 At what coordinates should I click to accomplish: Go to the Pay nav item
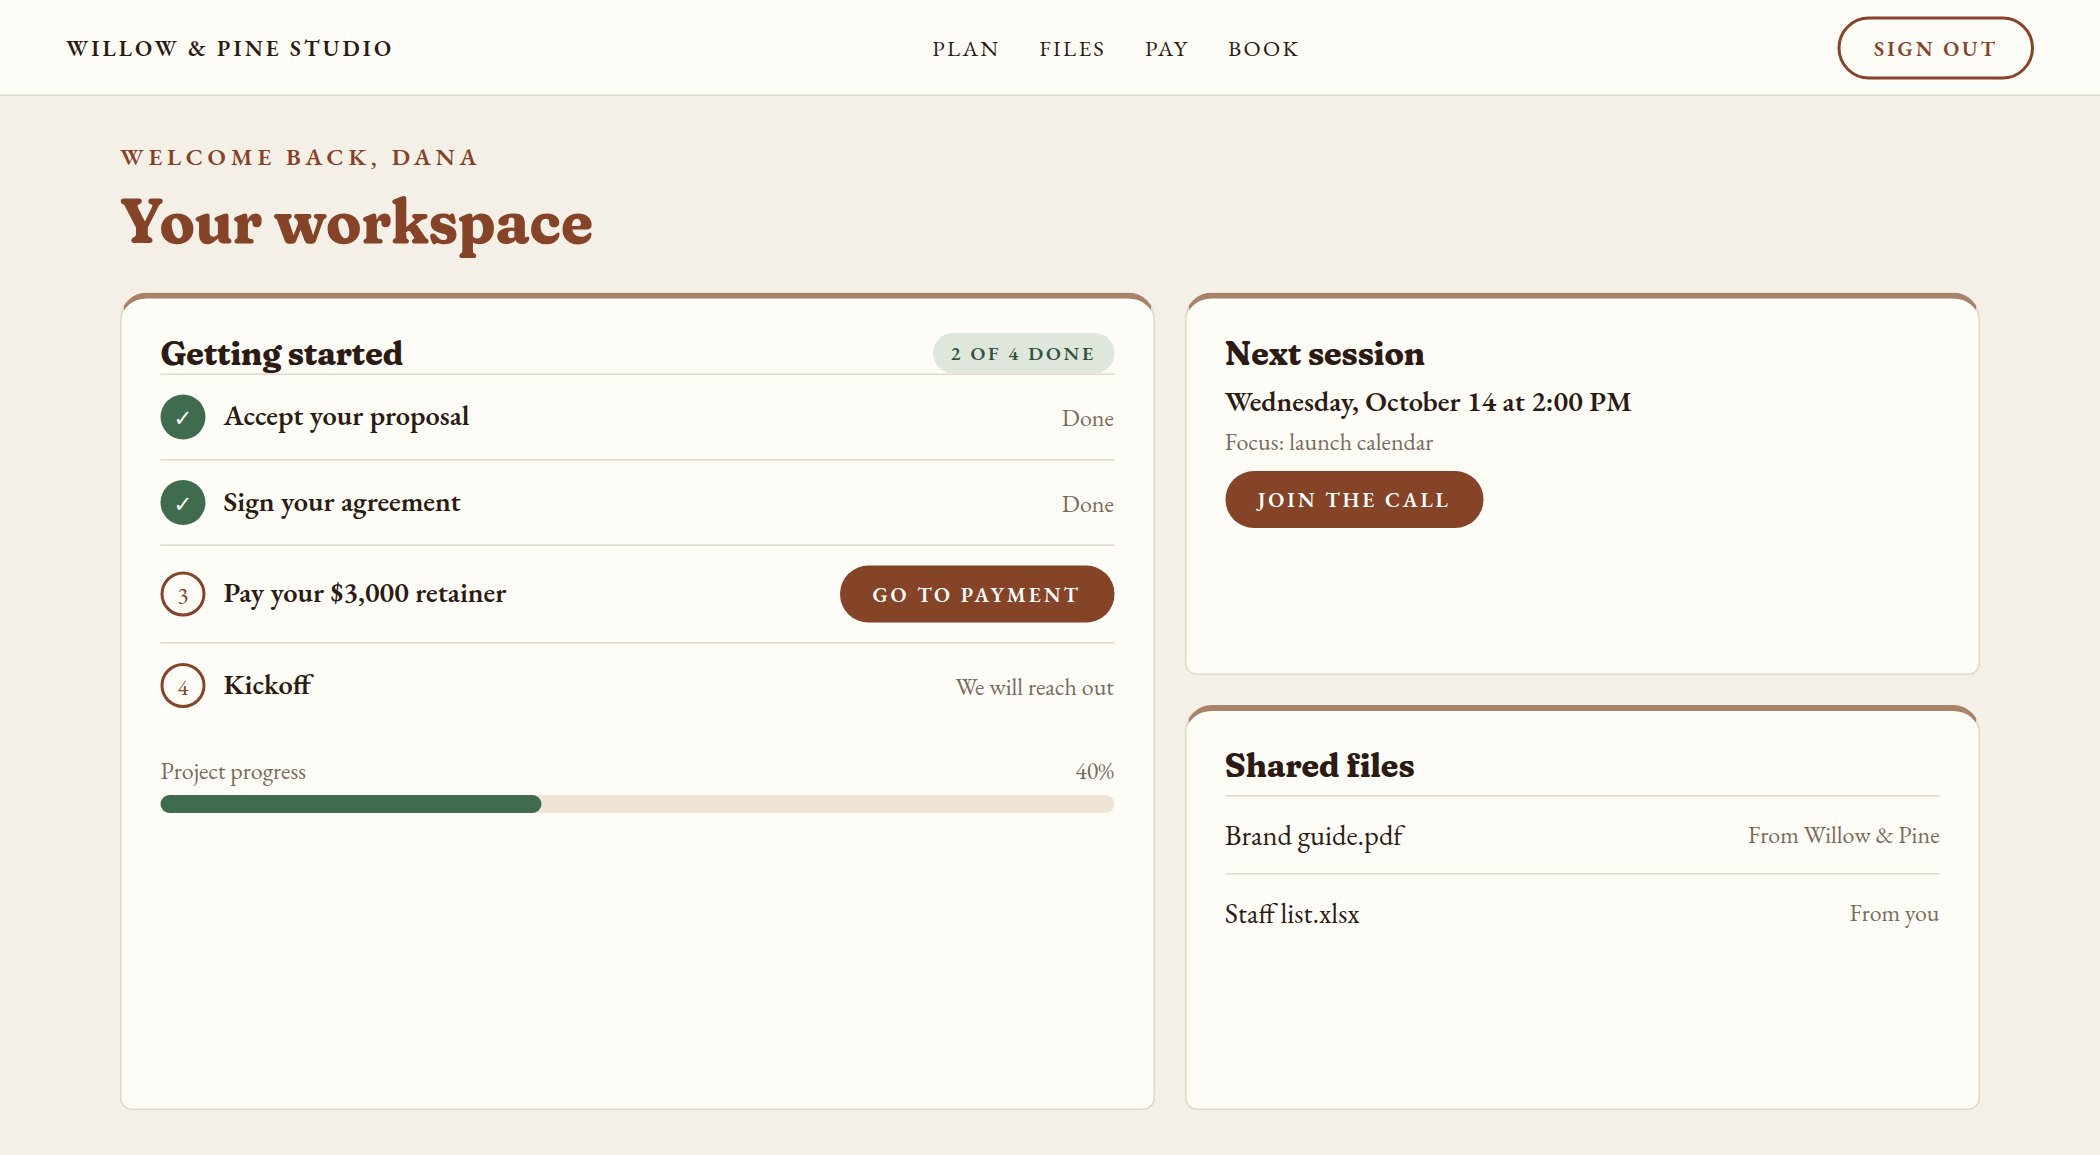pyautogui.click(x=1166, y=49)
